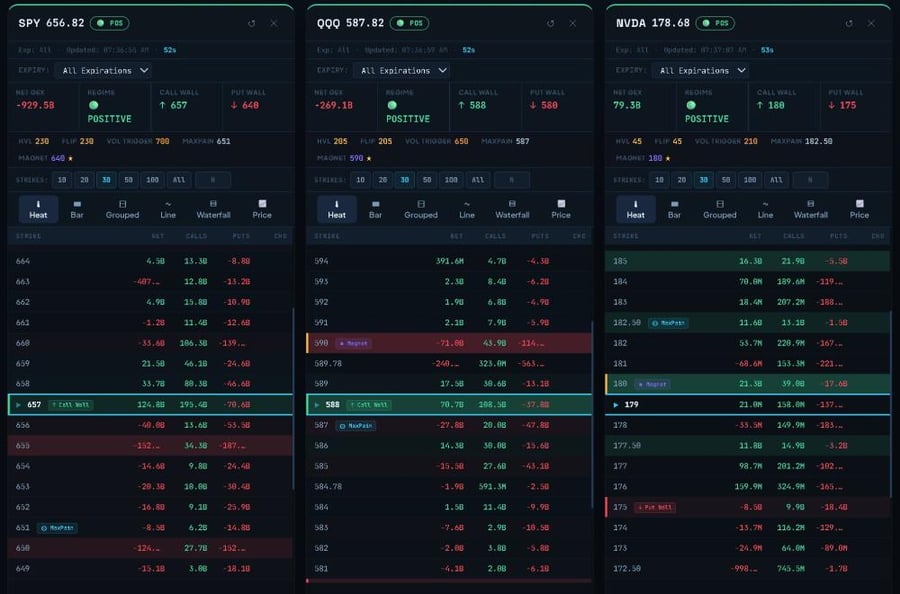The height and width of the screenshot is (594, 900).
Task: Switch QQQ panel to Price view
Action: coord(561,209)
